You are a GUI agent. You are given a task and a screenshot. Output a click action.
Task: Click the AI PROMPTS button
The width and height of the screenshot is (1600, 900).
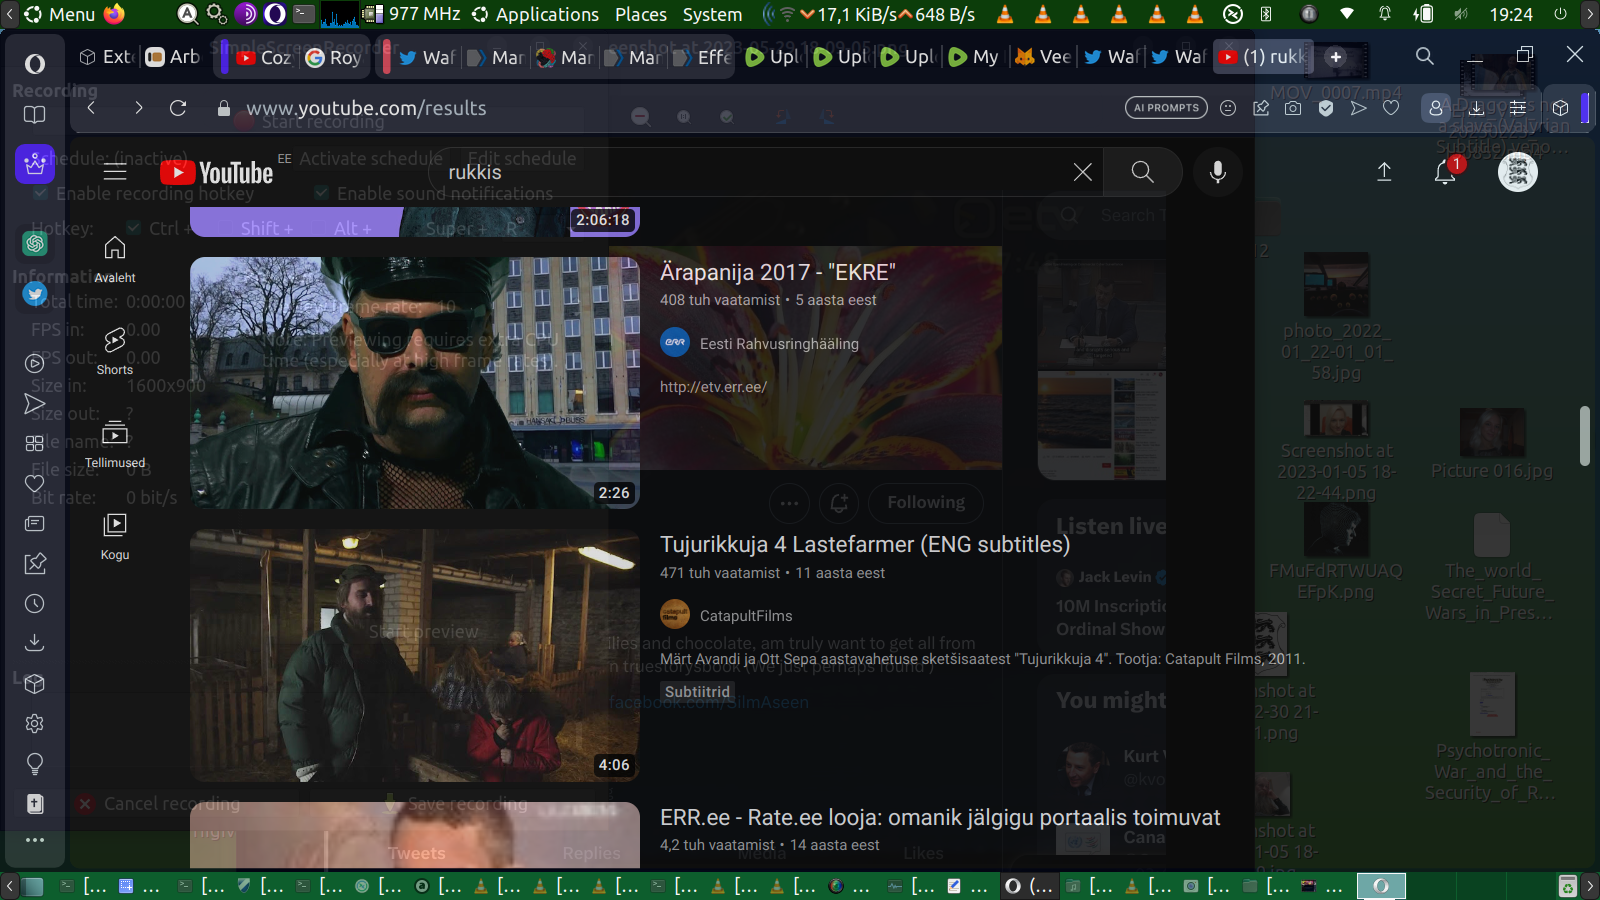click(x=1166, y=108)
